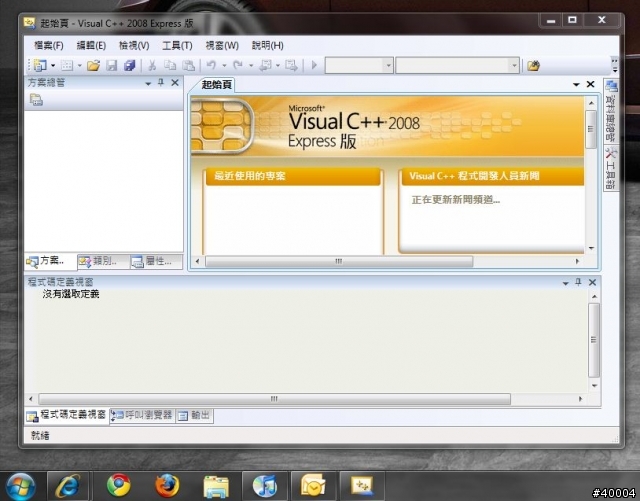Click the start page horizontal scrollbar thumb
640x501 pixels.
coord(339,261)
